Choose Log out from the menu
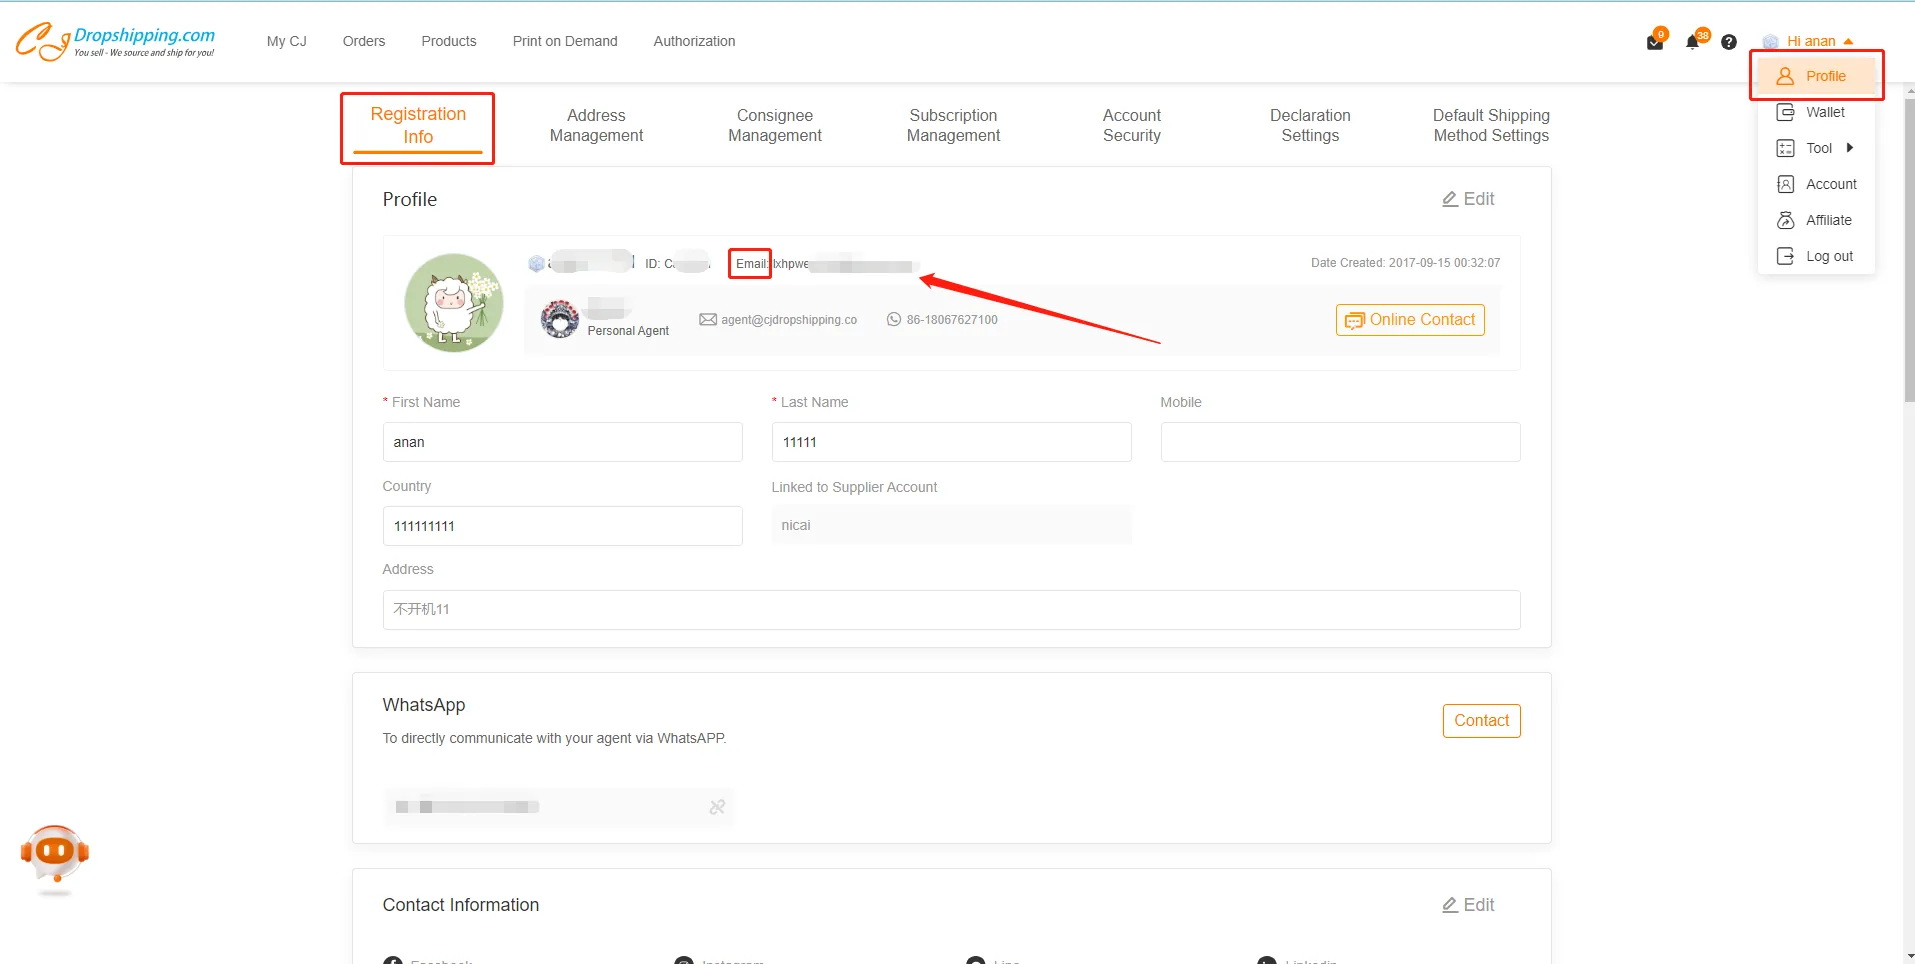This screenshot has width=1915, height=964. [1828, 256]
